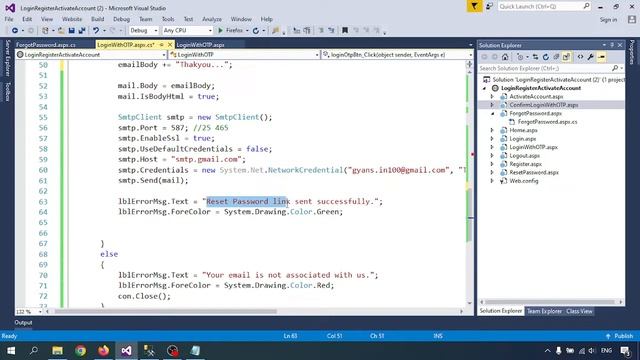Open the File menu
640x360 pixels.
coord(9,19)
